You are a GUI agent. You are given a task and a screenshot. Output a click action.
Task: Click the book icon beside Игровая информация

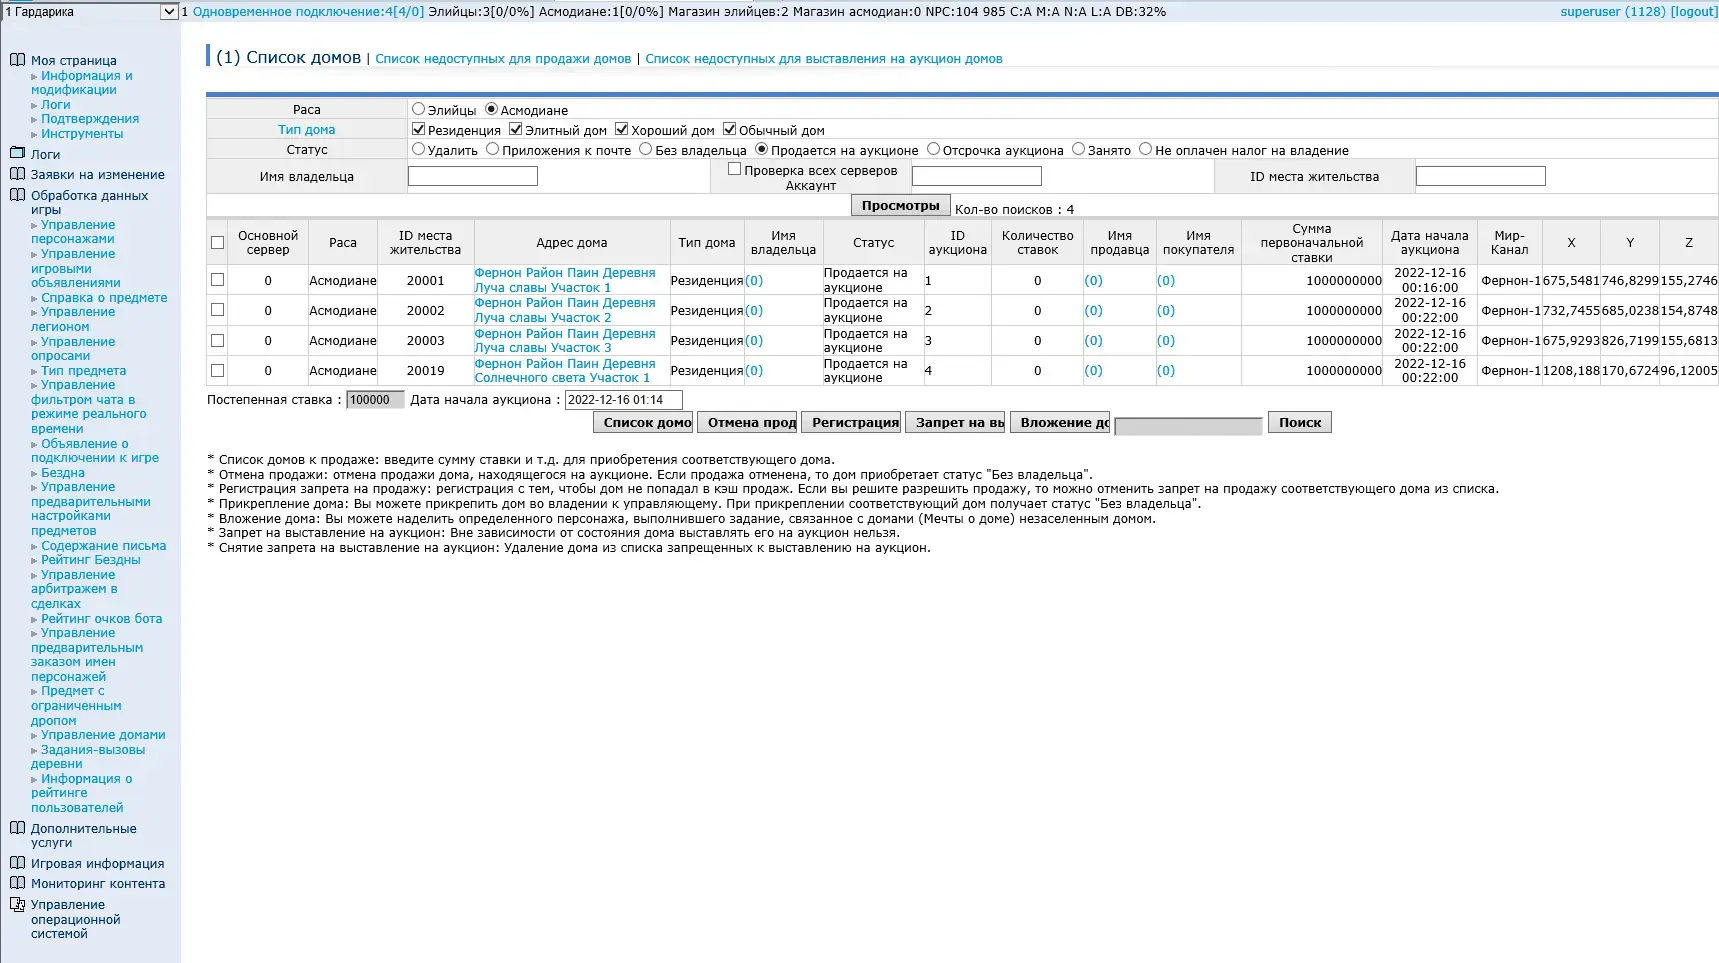[17, 863]
